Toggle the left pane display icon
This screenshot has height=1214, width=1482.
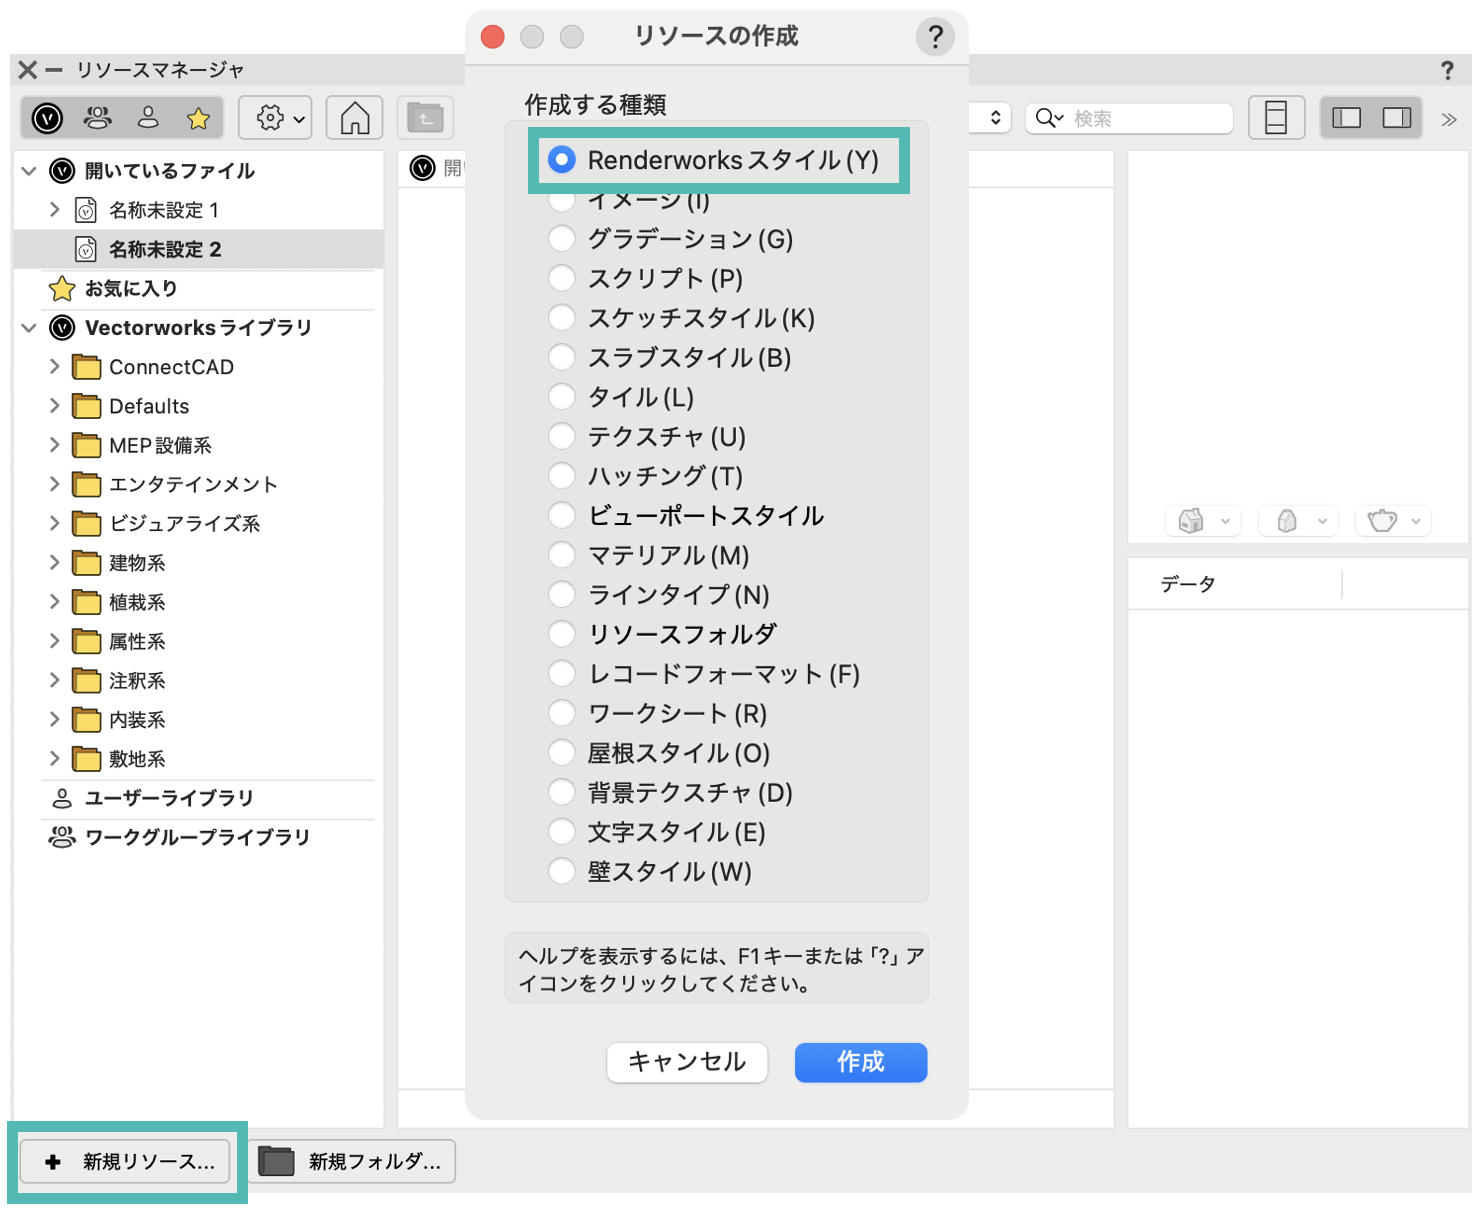(1347, 118)
